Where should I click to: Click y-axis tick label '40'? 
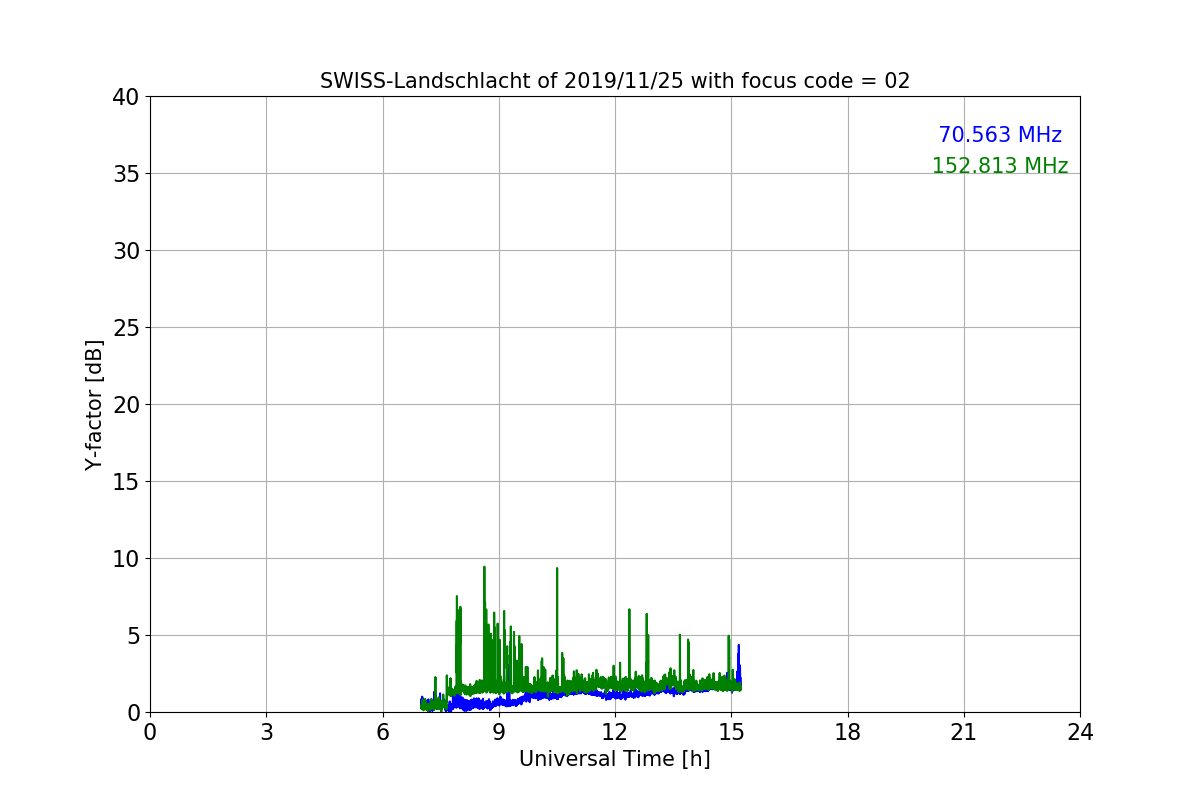click(x=126, y=97)
